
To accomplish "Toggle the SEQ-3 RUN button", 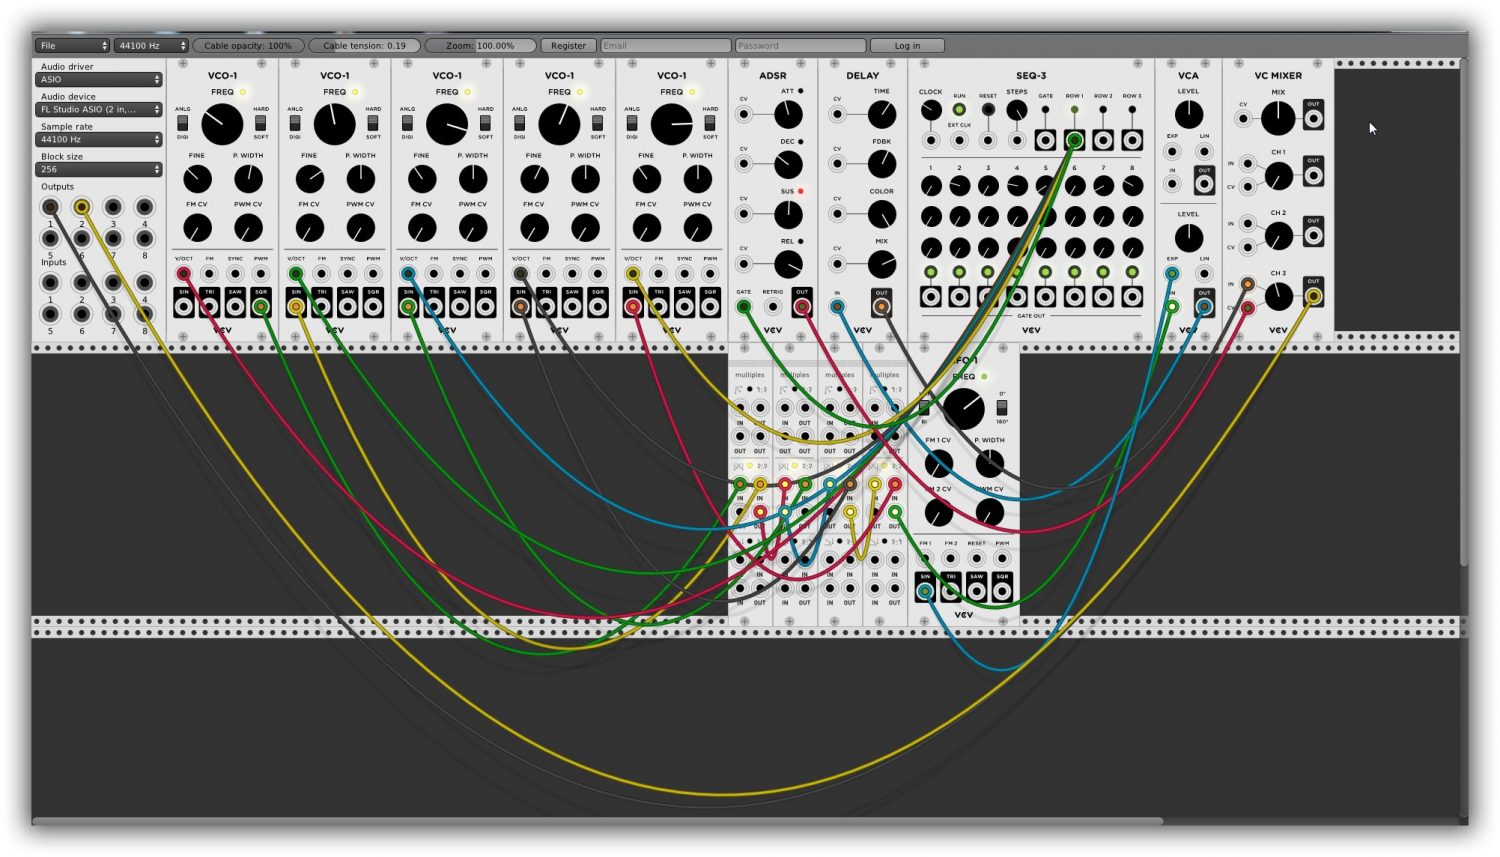I will pyautogui.click(x=959, y=110).
